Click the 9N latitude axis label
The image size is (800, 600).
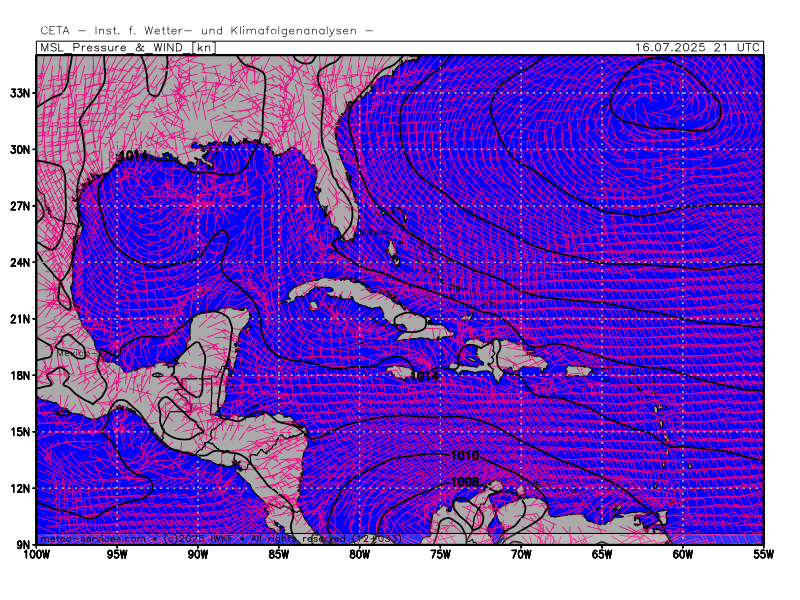coord(23,544)
